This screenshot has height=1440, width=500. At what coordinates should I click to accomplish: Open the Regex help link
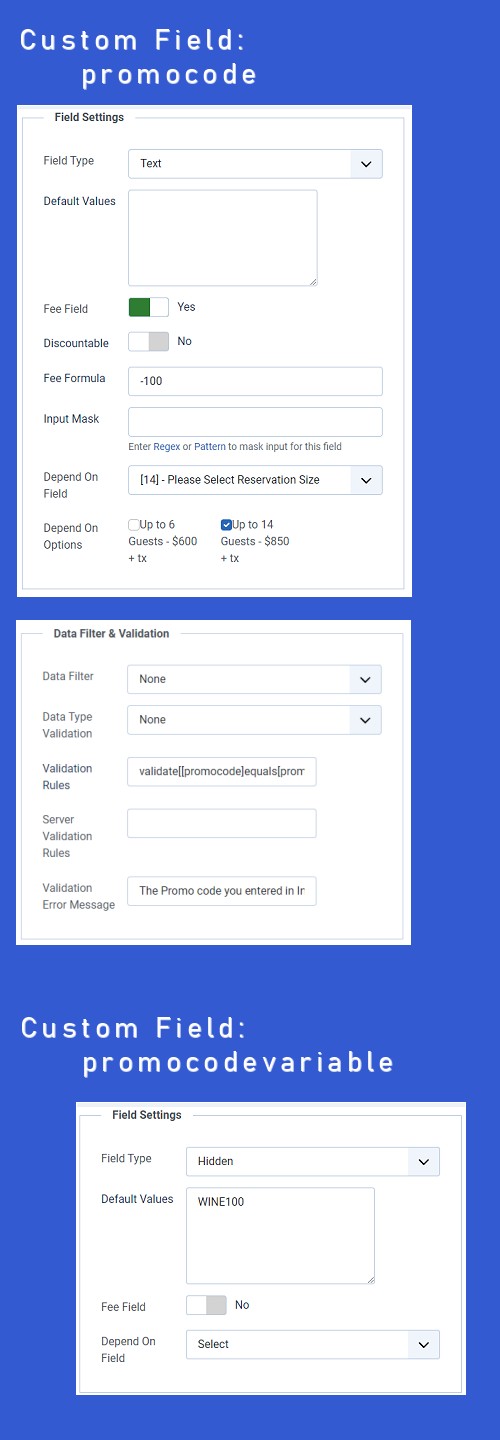(166, 446)
